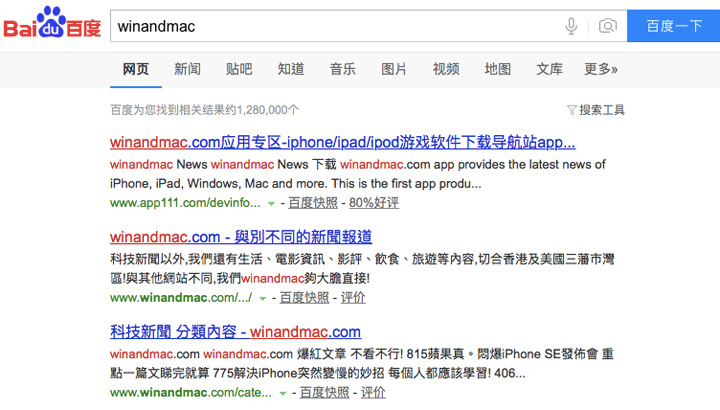This screenshot has height=410, width=720.
Task: Open image search via camera icon
Action: pyautogui.click(x=607, y=26)
